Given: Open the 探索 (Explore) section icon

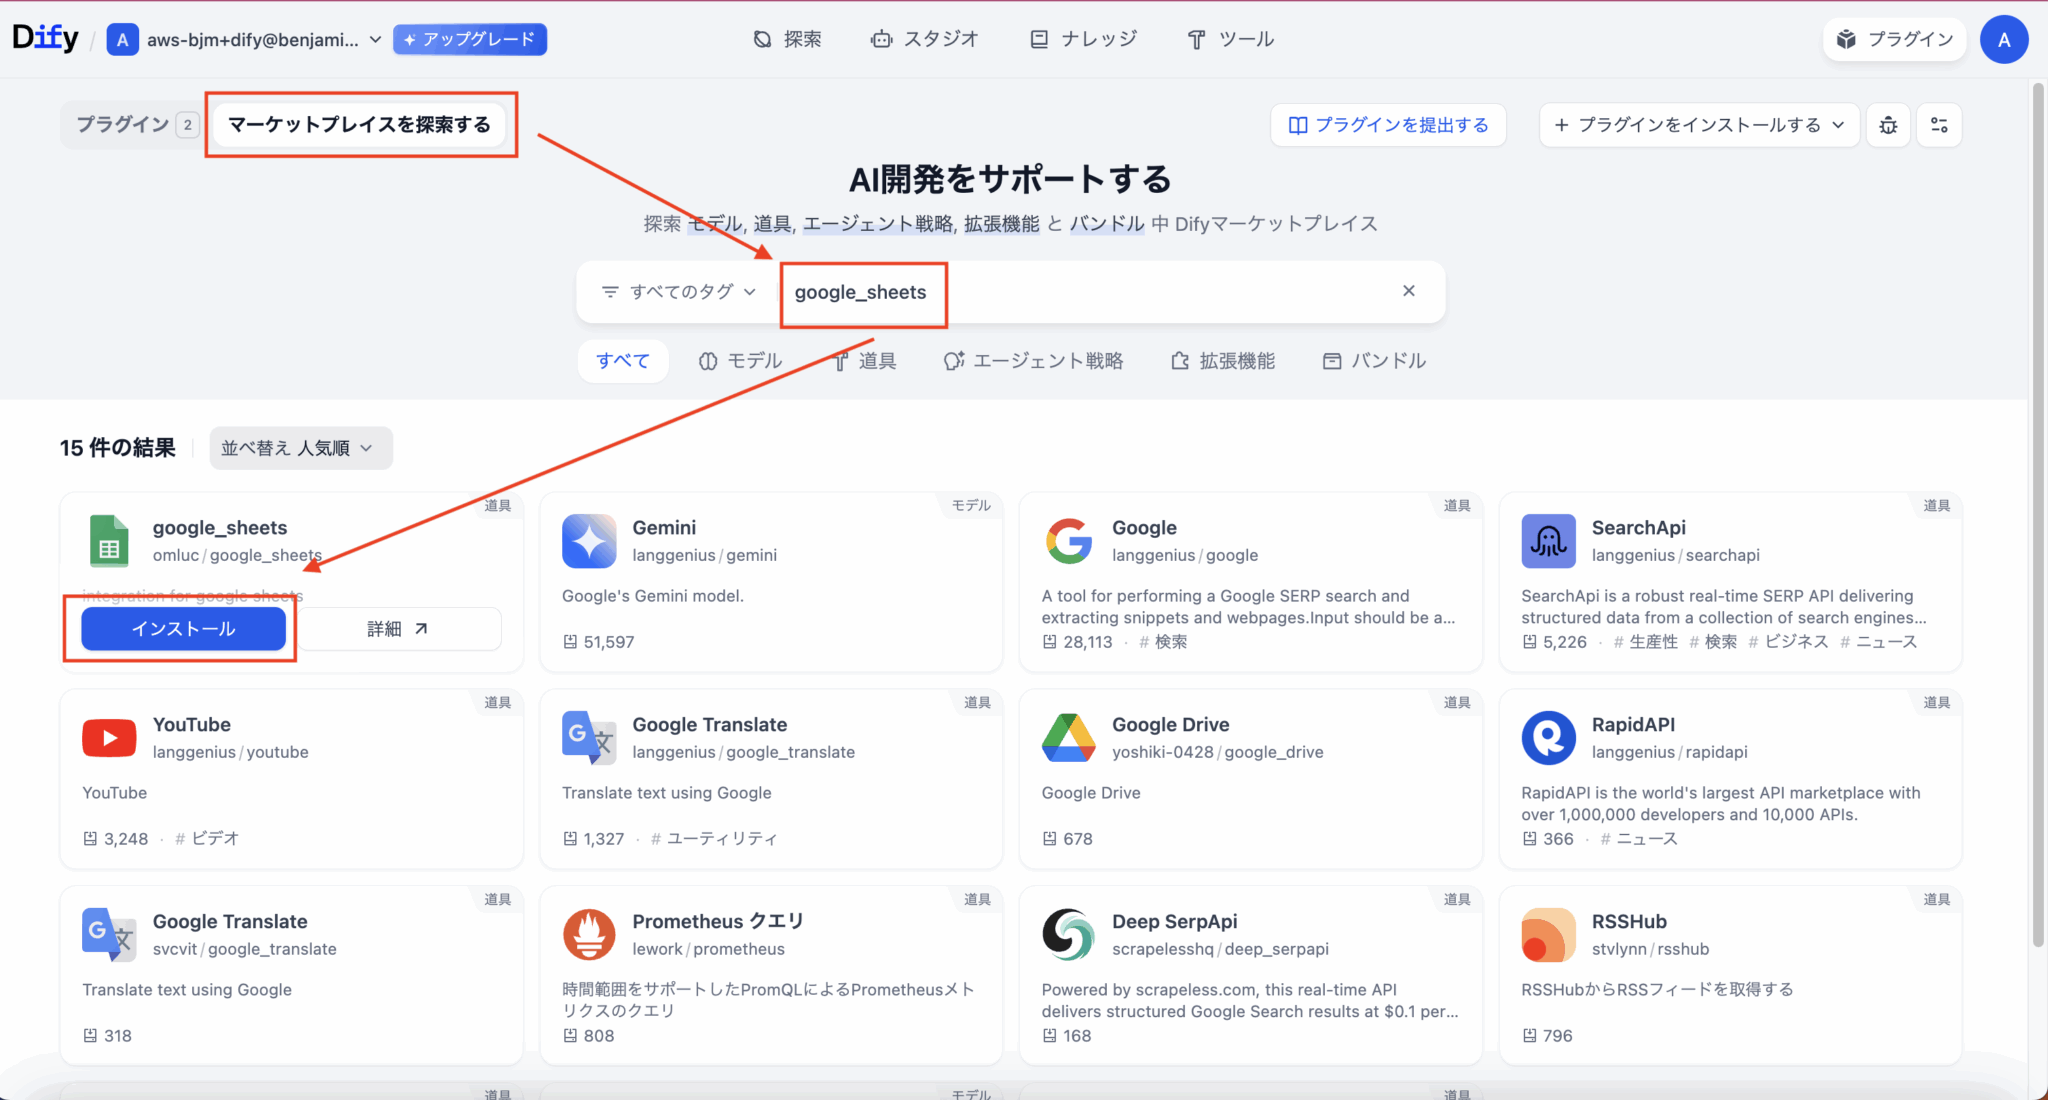Looking at the screenshot, I should tap(762, 38).
